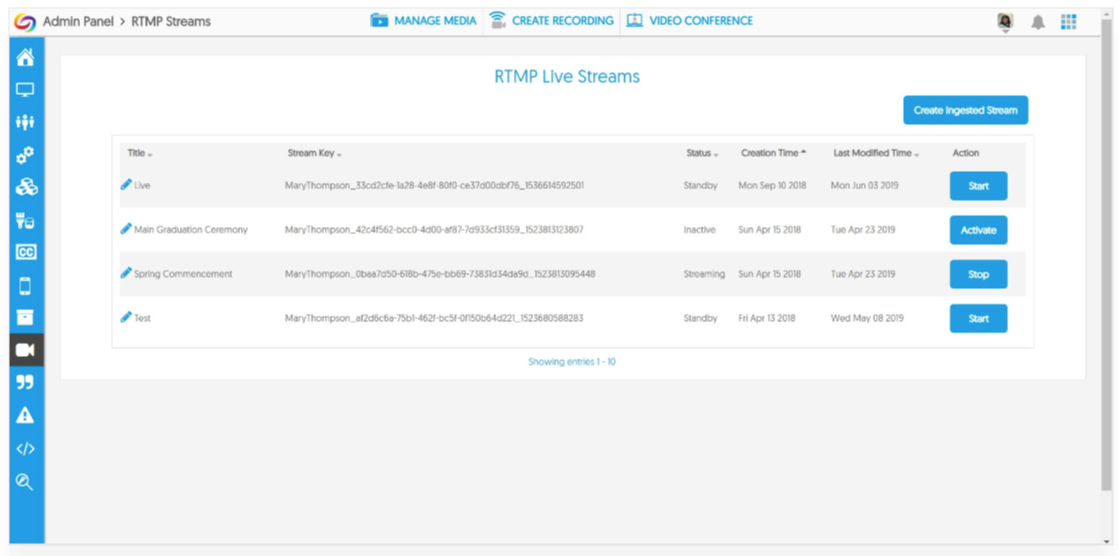Open the Home icon in sidebar

[x=25, y=57]
